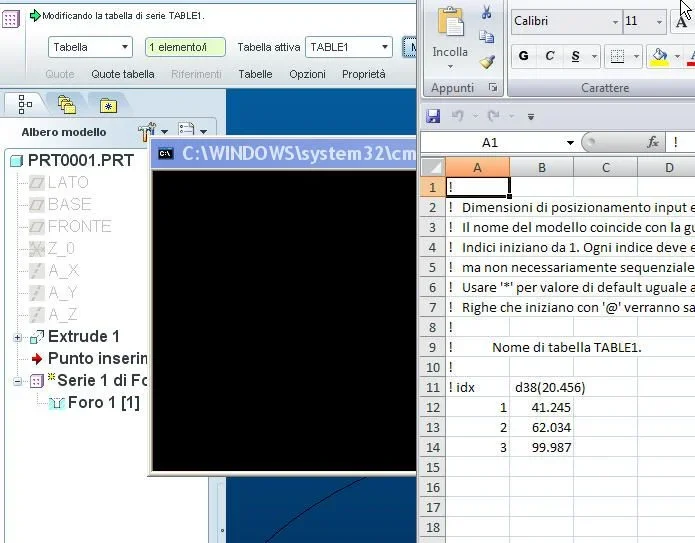Click the cell borders icon

pyautogui.click(x=617, y=56)
